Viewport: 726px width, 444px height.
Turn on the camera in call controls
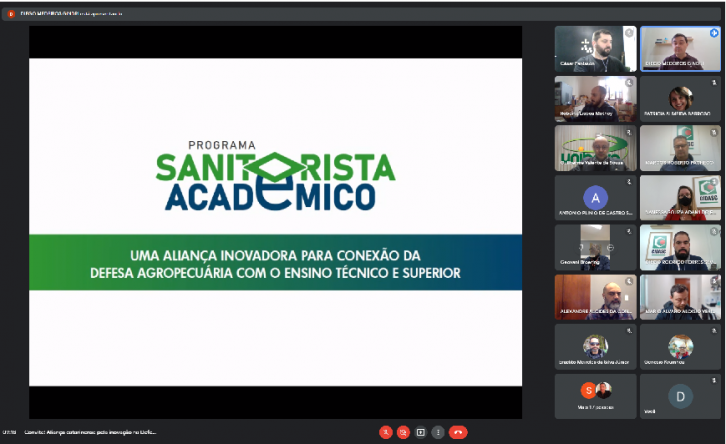pos(403,432)
